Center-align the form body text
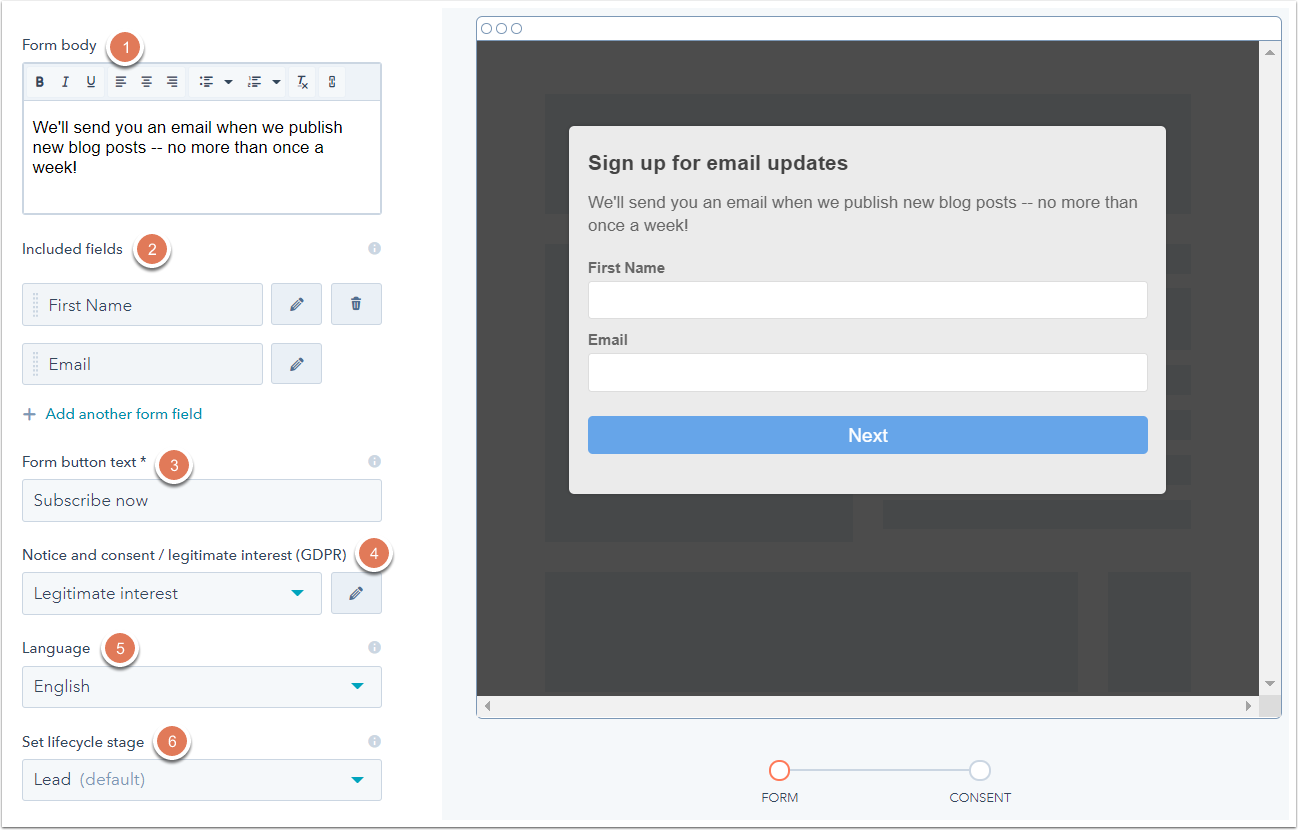The image size is (1298, 830). [x=146, y=81]
